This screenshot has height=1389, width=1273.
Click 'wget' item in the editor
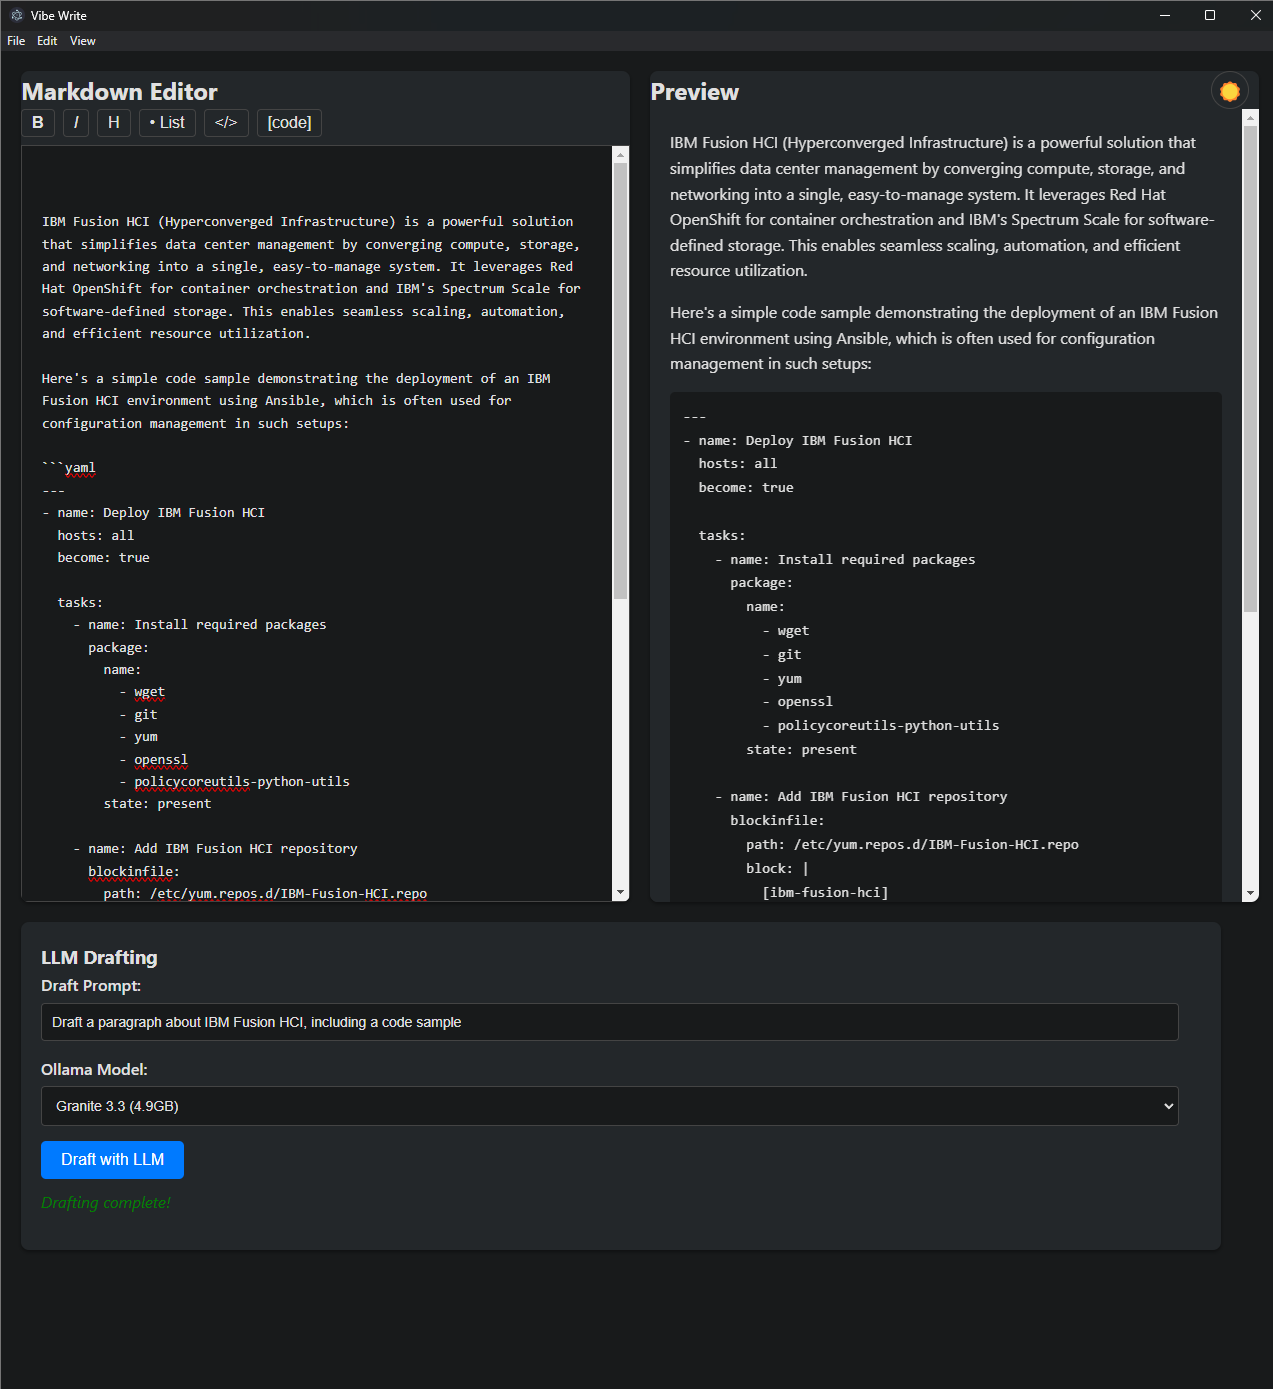[x=149, y=692]
